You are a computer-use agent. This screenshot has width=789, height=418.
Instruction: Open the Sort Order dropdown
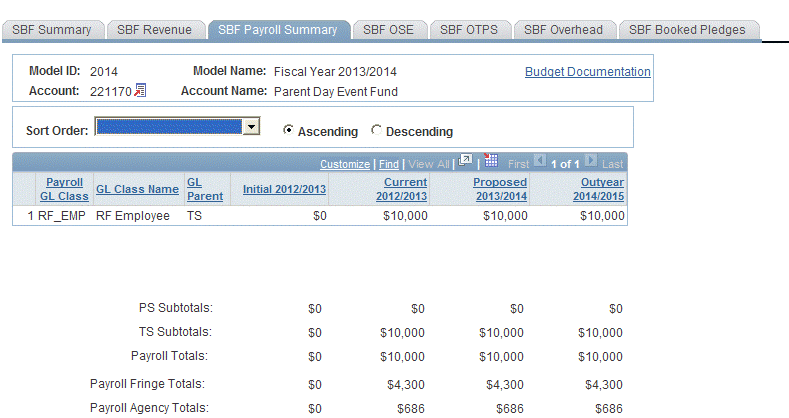click(252, 127)
